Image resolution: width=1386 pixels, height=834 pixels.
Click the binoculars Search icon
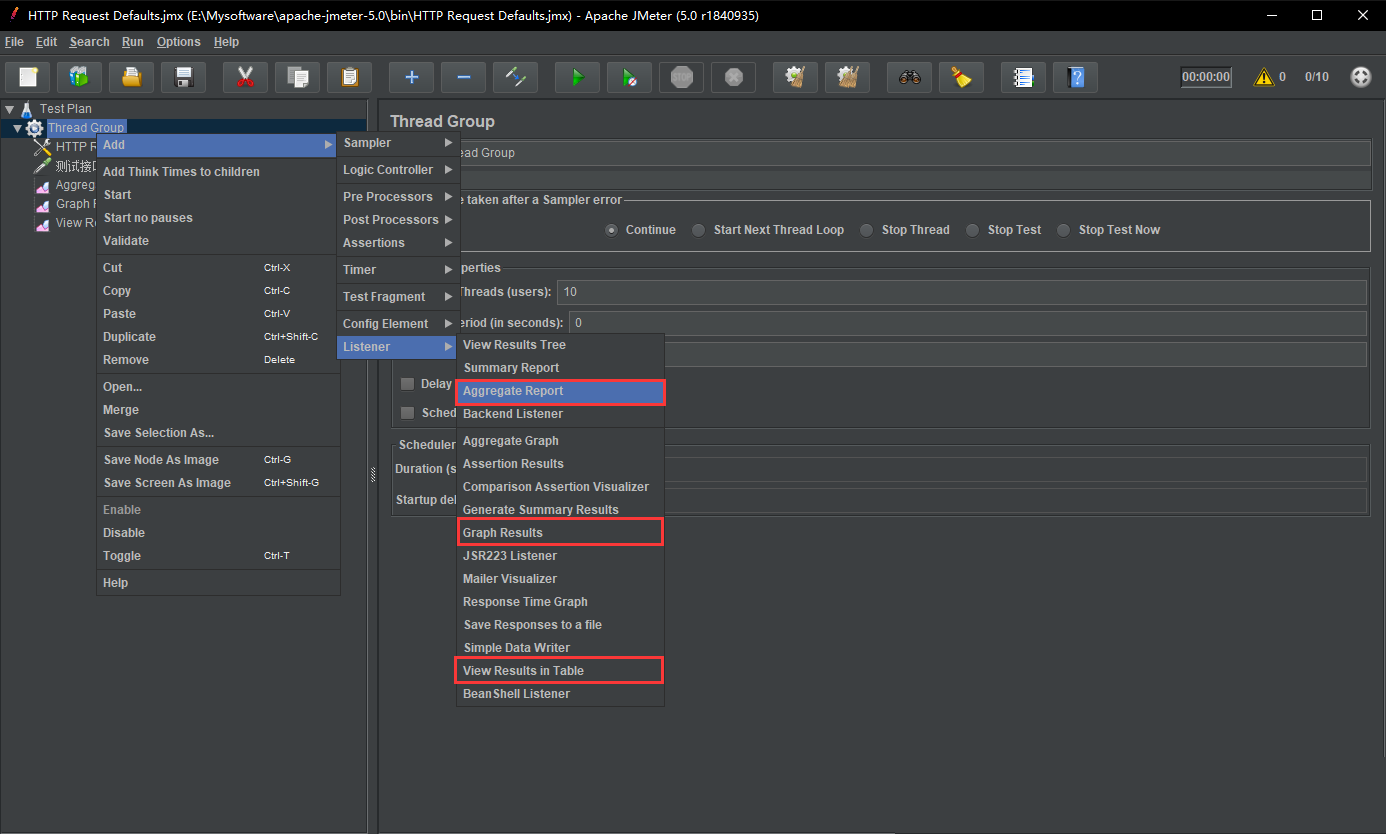pyautogui.click(x=909, y=77)
